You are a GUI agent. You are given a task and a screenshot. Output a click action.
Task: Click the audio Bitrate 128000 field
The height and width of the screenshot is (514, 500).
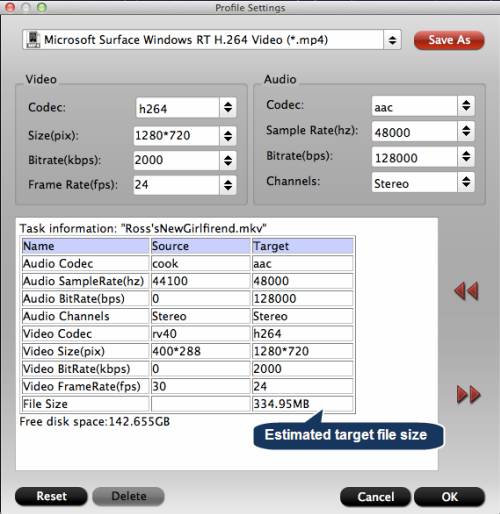coord(414,157)
